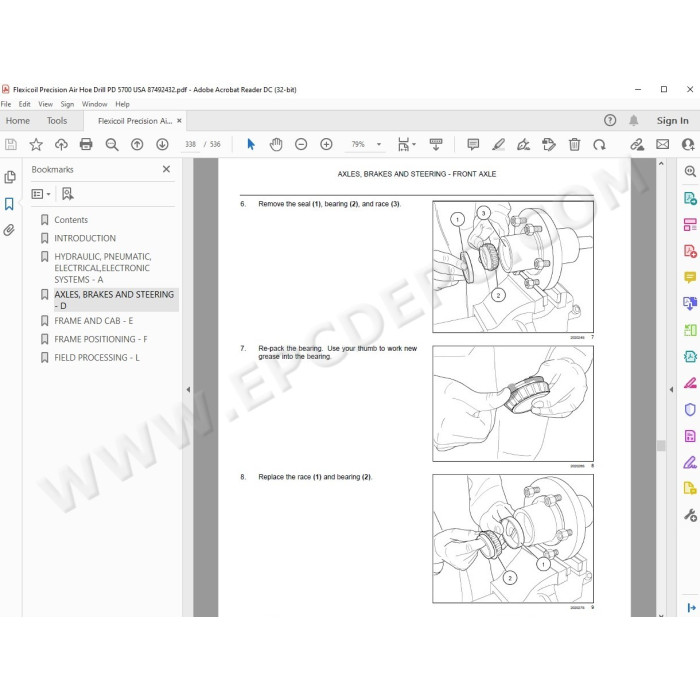Click the vertical scrollbar thumb
The width and height of the screenshot is (700, 700).
click(661, 445)
